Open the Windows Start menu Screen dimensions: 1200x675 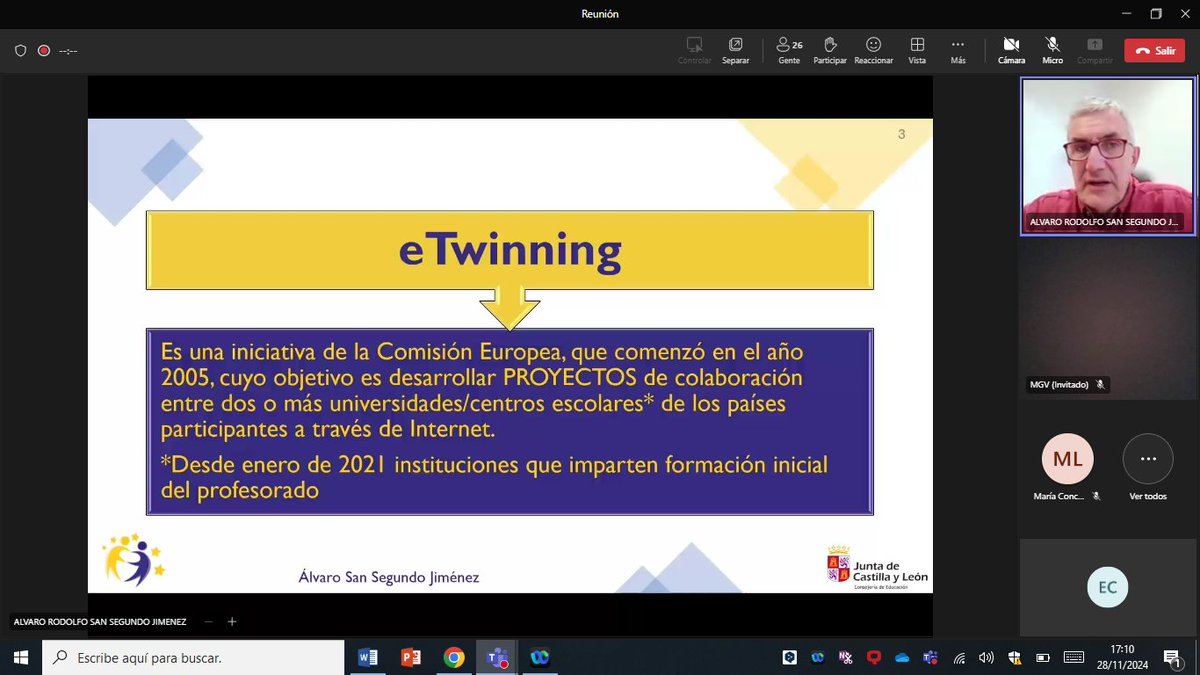coord(21,657)
